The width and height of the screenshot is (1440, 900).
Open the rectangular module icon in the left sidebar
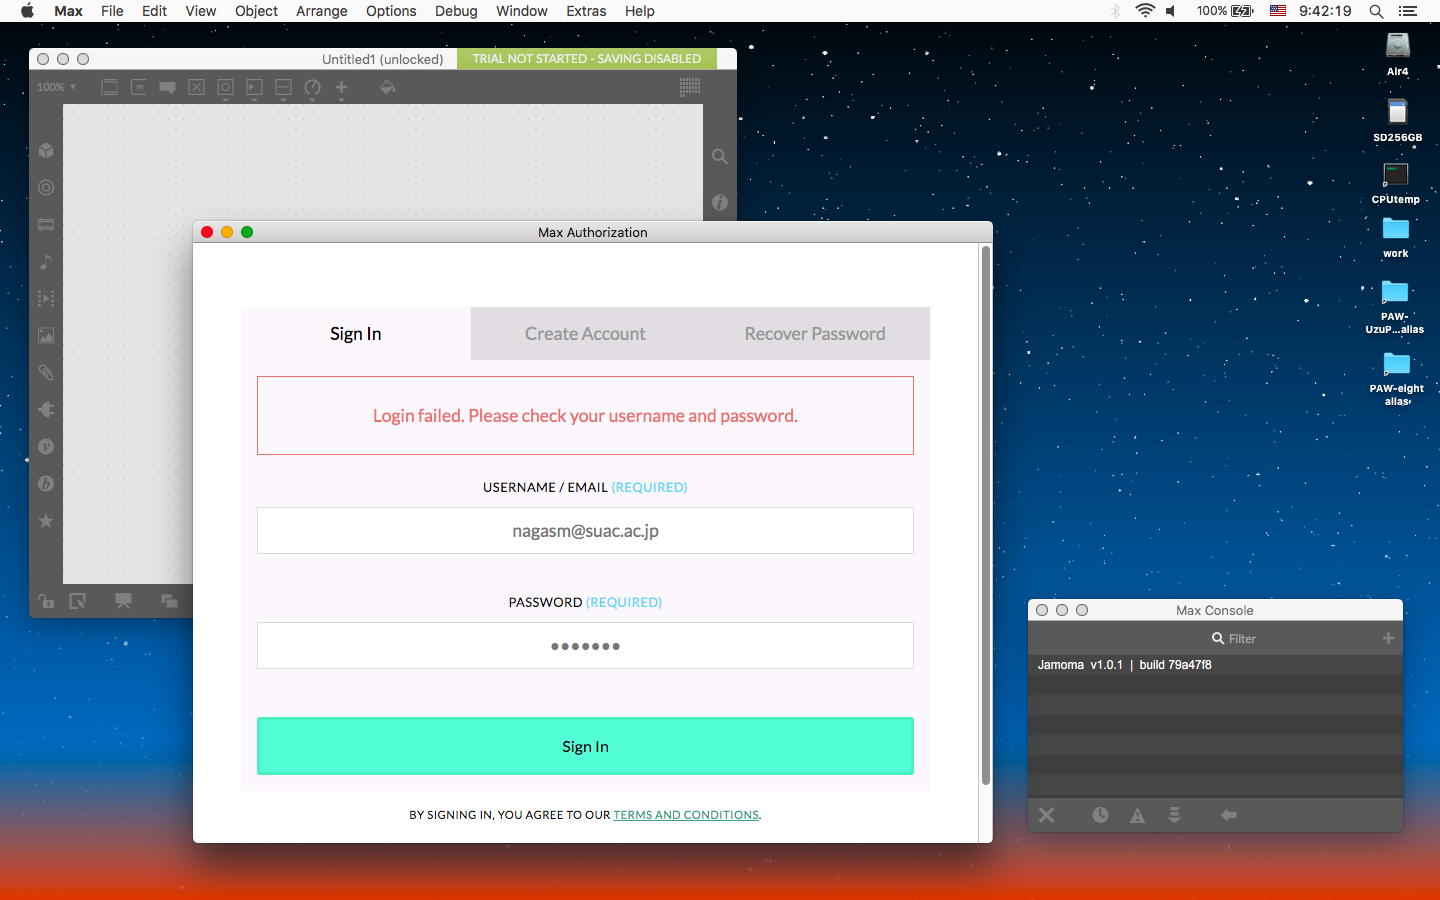pyautogui.click(x=46, y=224)
